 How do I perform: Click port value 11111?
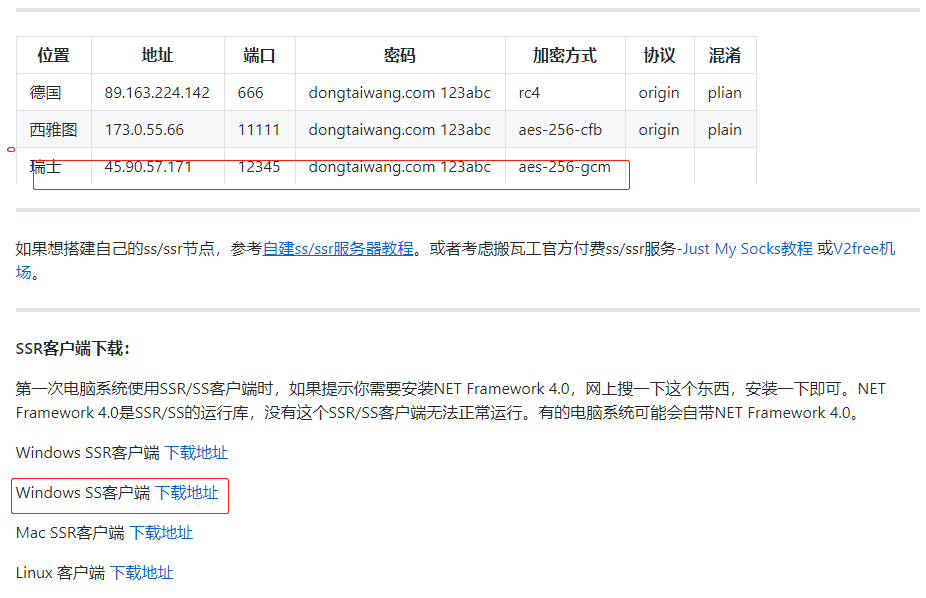point(259,130)
